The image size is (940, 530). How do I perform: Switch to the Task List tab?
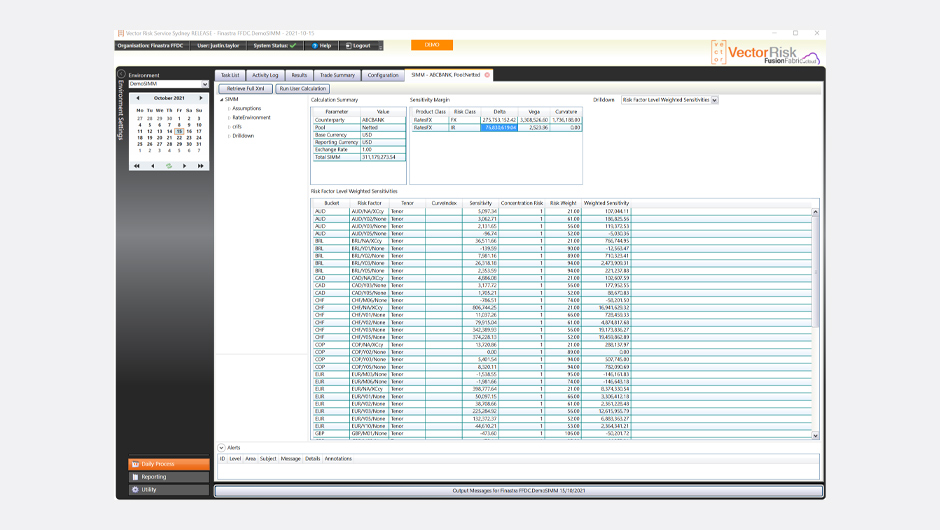tap(230, 75)
